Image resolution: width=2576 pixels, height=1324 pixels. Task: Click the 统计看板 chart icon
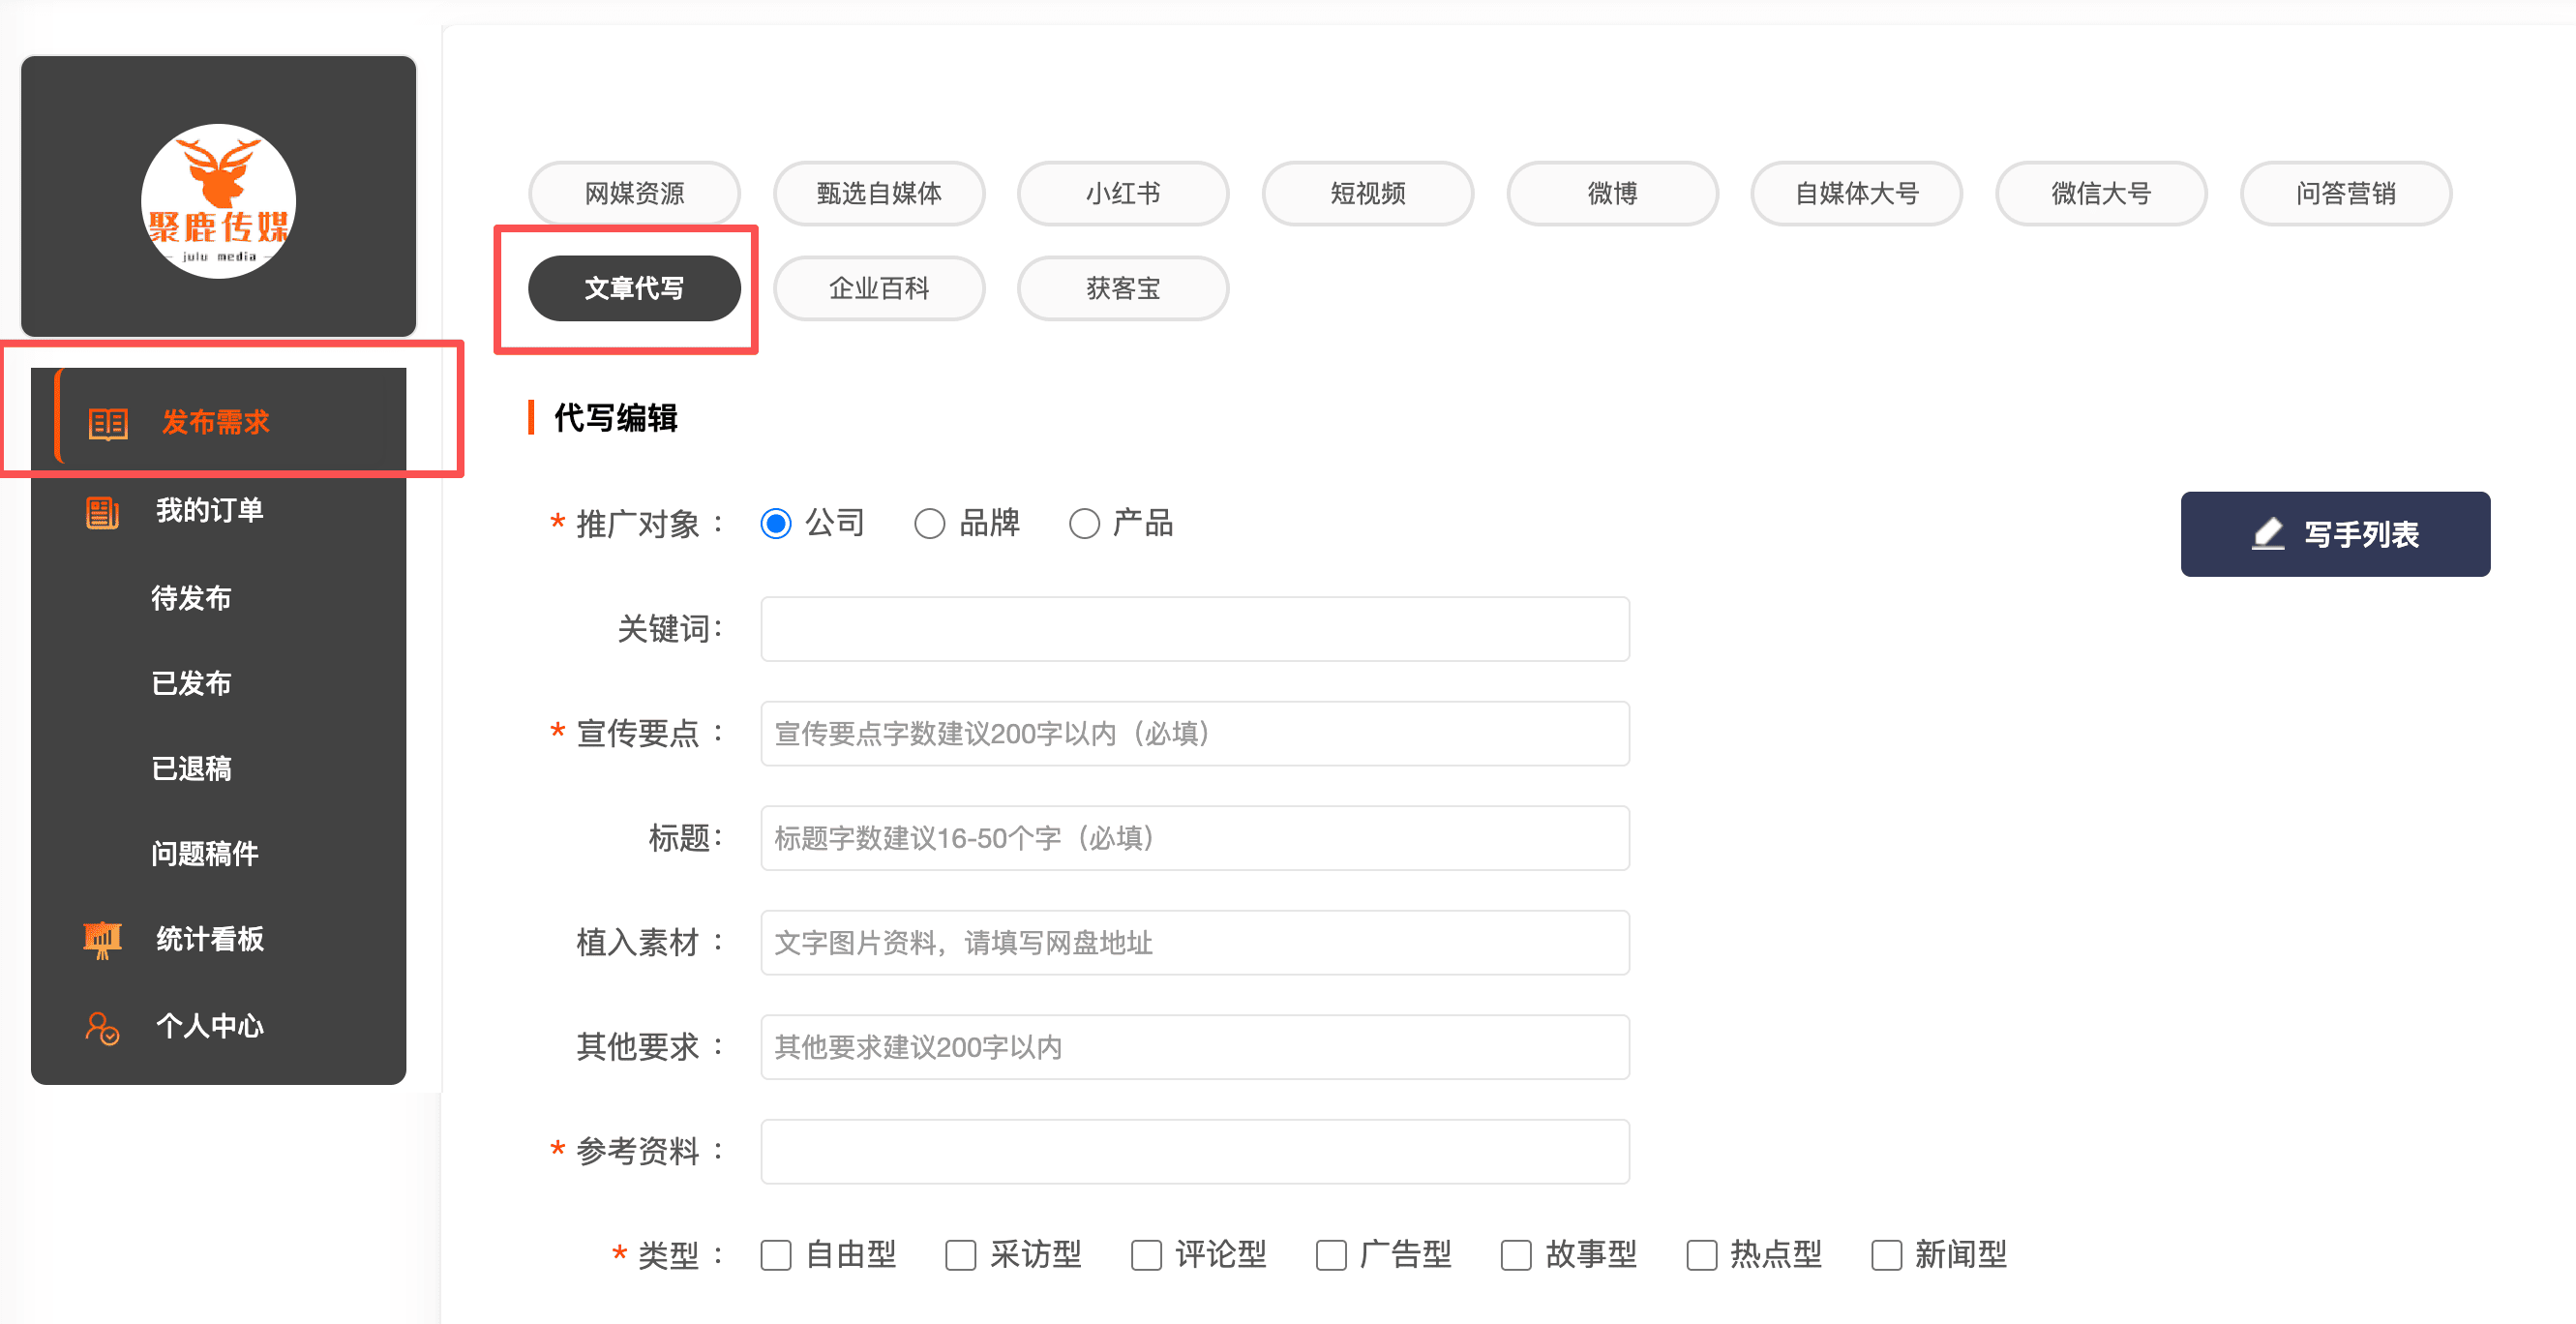[x=102, y=939]
